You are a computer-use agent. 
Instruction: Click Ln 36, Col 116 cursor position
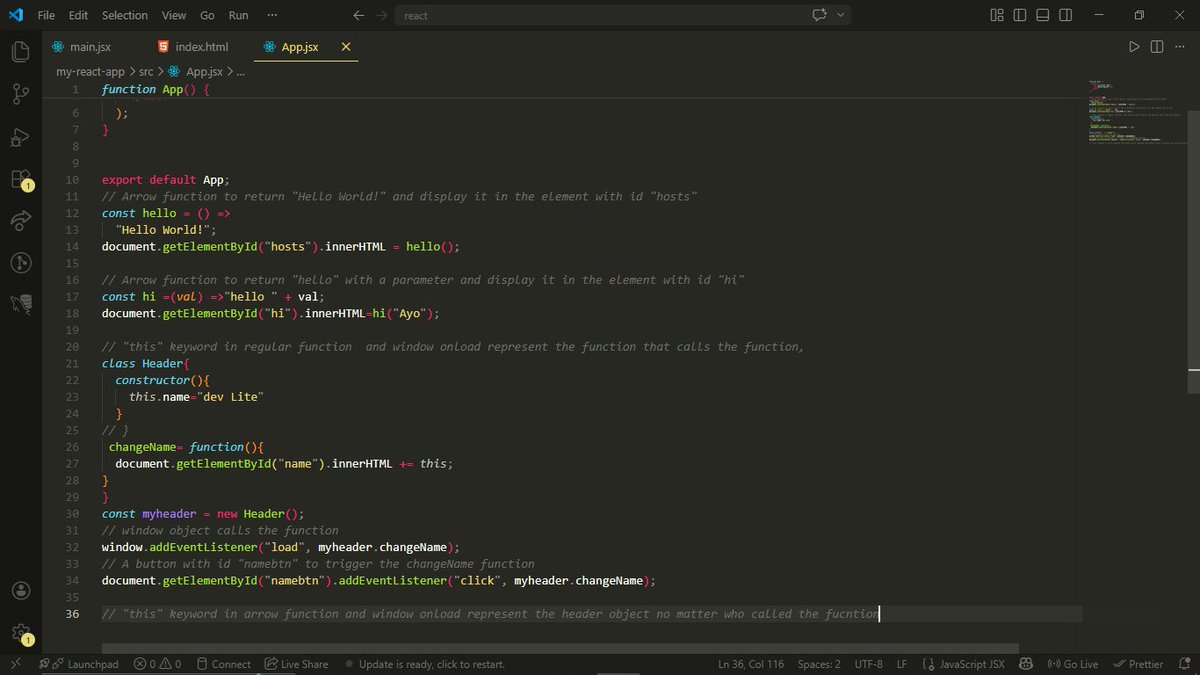(750, 664)
